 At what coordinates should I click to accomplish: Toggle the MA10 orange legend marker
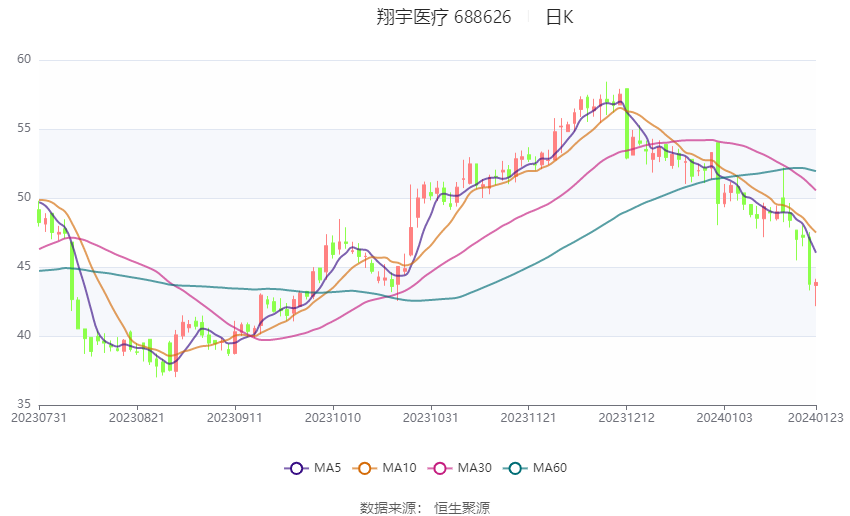click(364, 468)
